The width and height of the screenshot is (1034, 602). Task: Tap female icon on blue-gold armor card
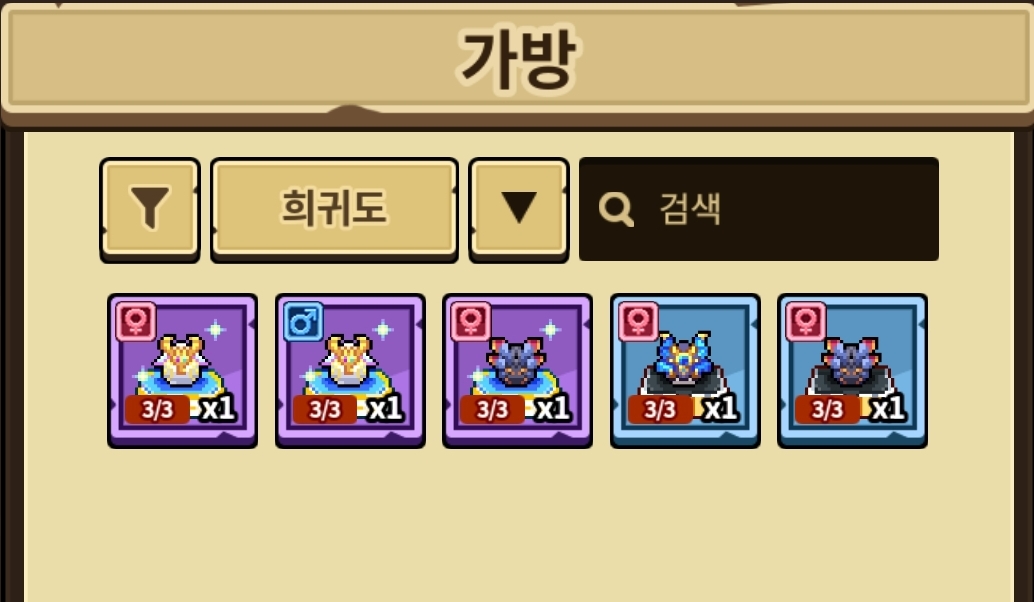pos(638,322)
